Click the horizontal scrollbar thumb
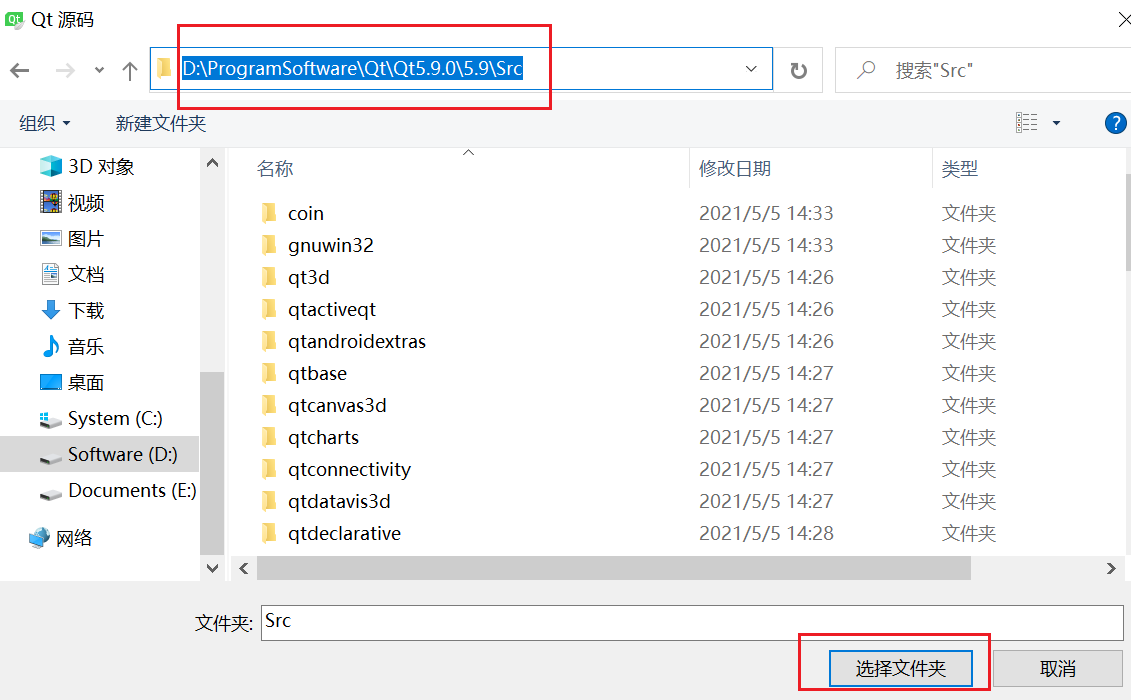This screenshot has width=1131, height=700. tap(614, 569)
